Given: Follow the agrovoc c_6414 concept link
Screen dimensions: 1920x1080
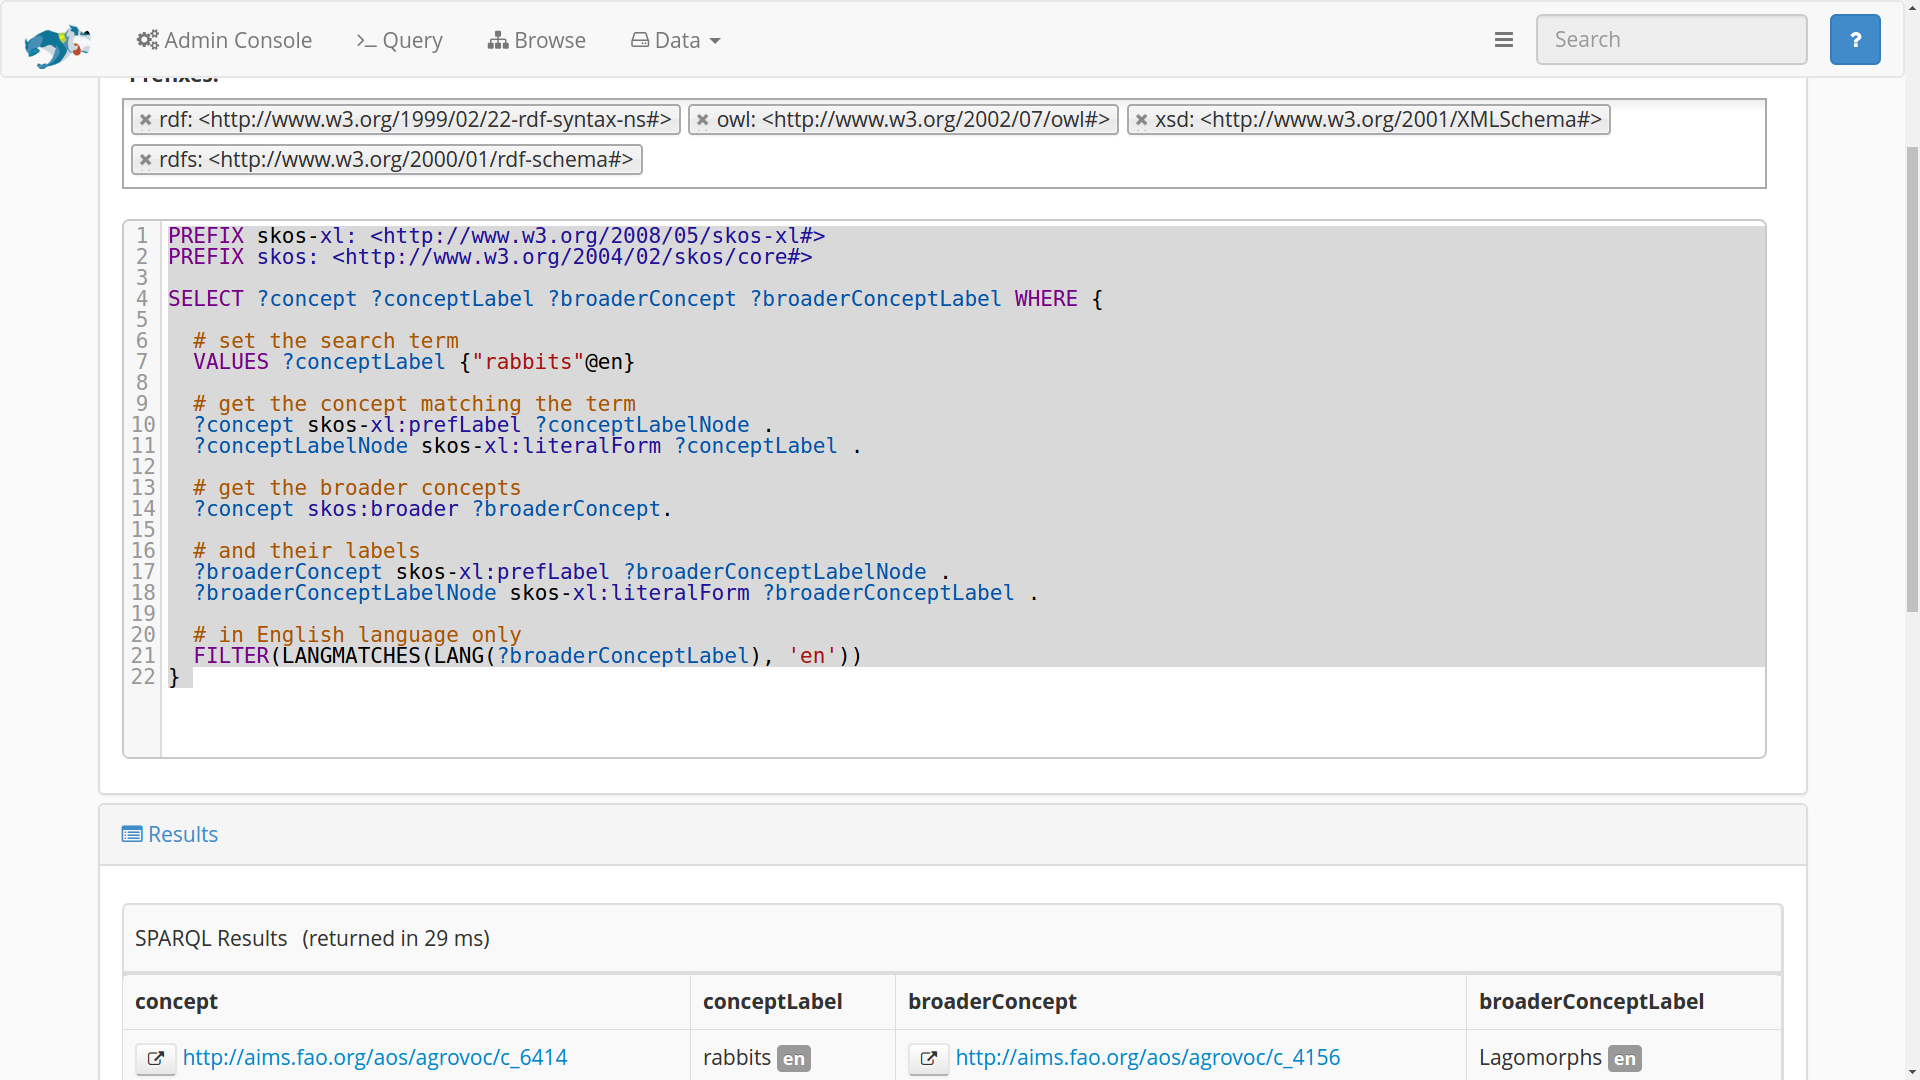Looking at the screenshot, I should pyautogui.click(x=375, y=1057).
